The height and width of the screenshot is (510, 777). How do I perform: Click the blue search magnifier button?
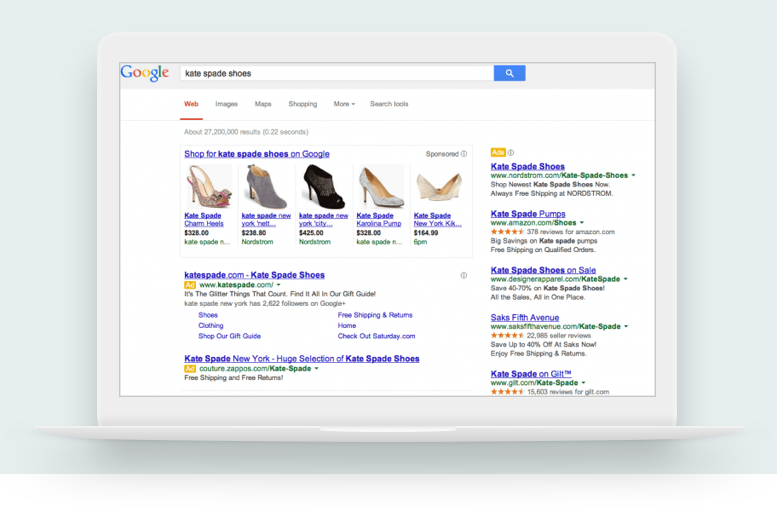(x=509, y=73)
